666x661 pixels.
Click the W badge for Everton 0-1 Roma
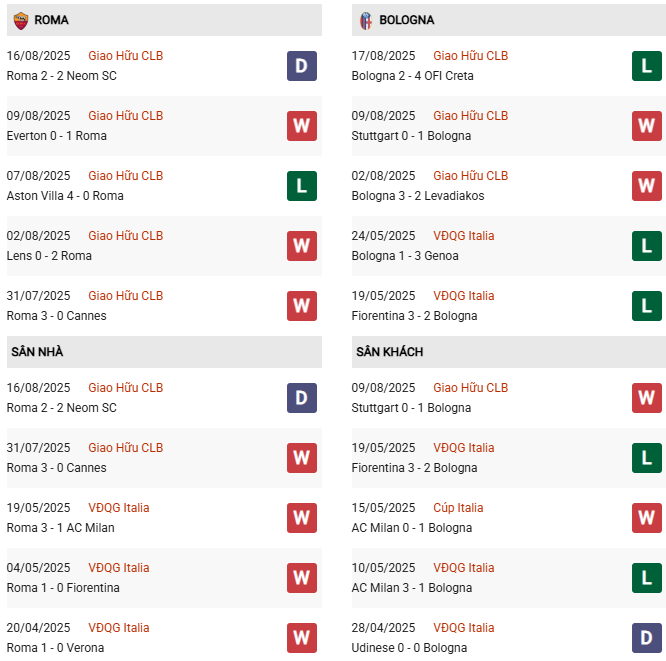click(x=302, y=126)
